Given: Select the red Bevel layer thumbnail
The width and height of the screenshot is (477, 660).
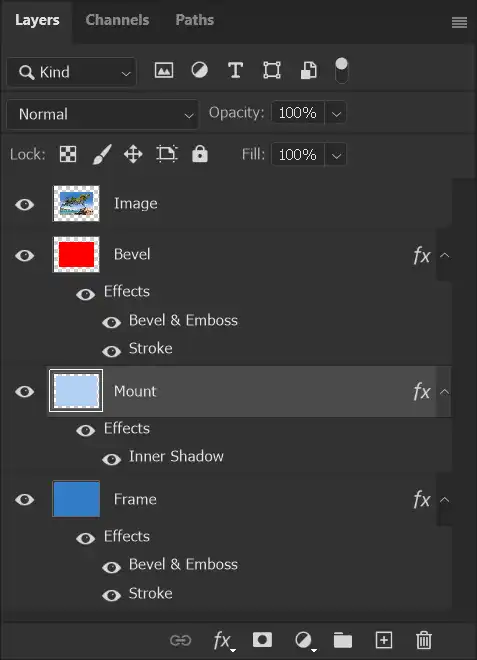Looking at the screenshot, I should point(76,255).
